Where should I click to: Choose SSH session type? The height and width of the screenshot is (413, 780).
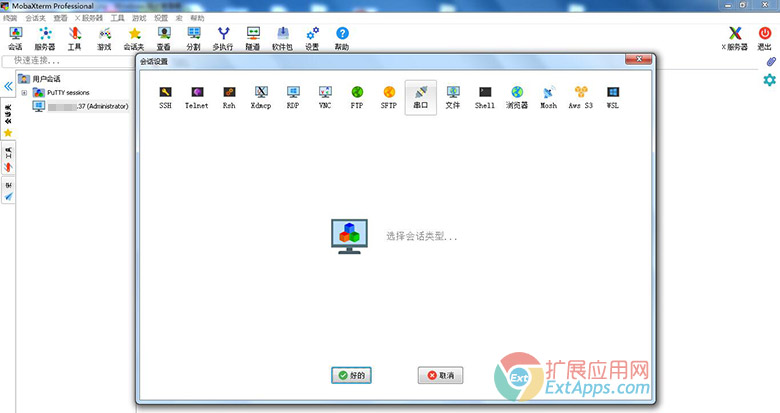tap(165, 98)
